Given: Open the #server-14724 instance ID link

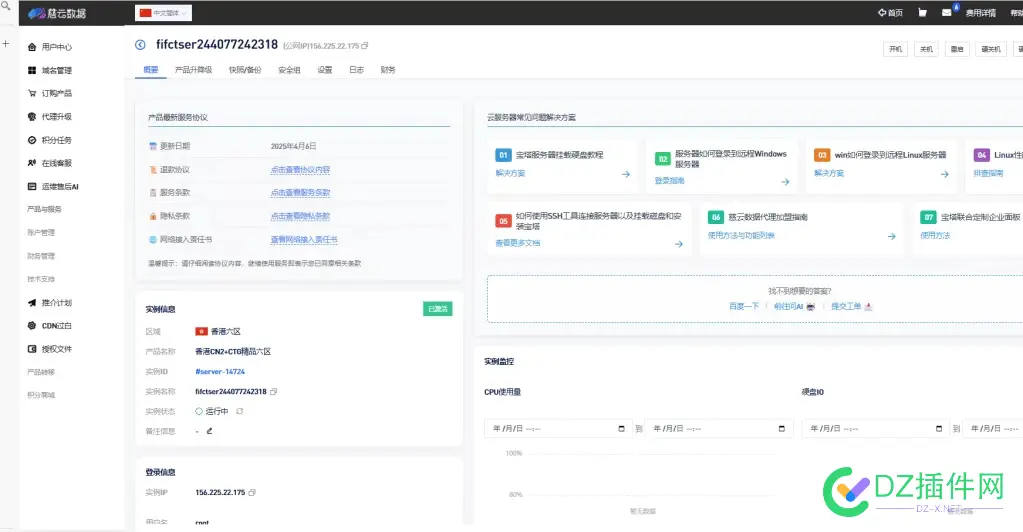Looking at the screenshot, I should 220,371.
